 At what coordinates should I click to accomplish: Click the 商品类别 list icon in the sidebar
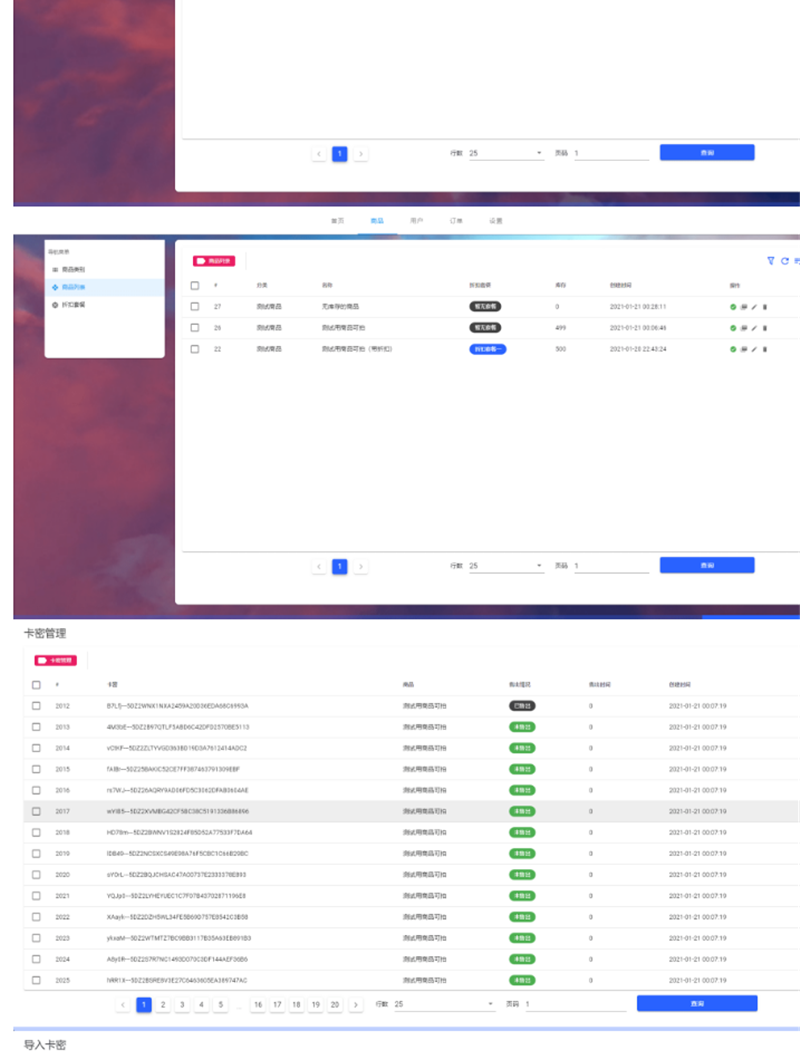55,269
